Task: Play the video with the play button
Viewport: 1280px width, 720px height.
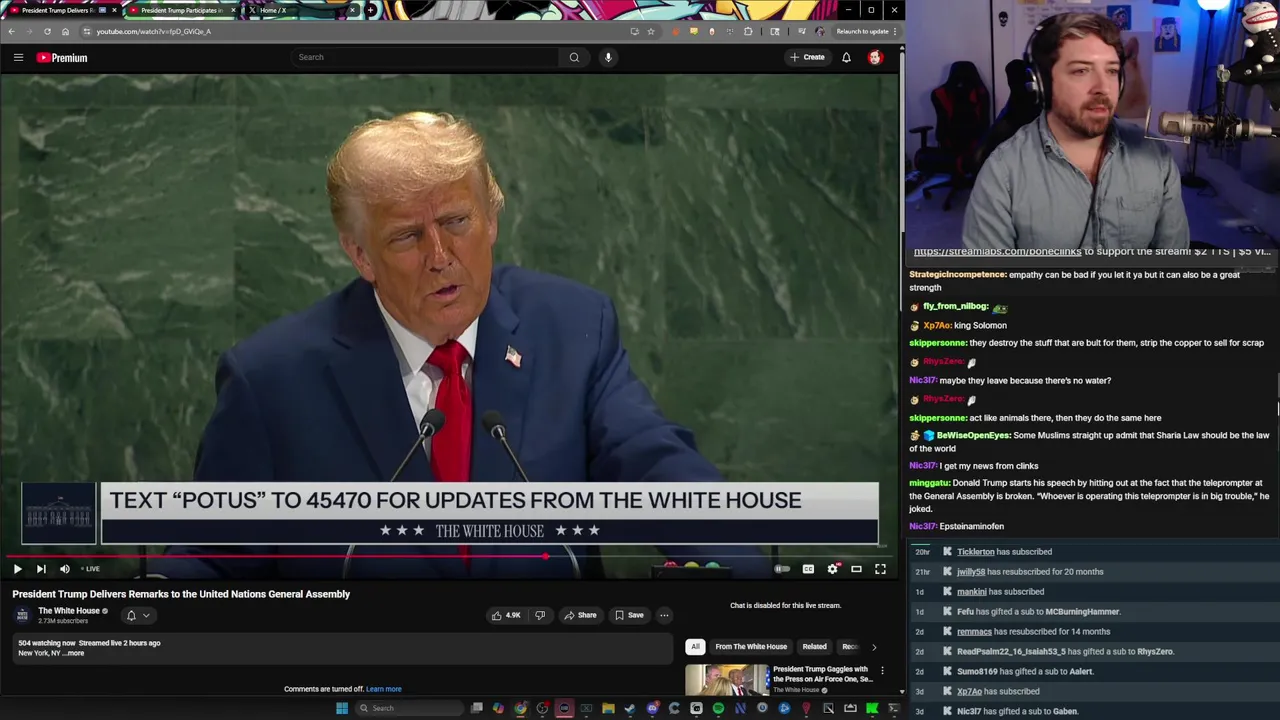Action: (17, 569)
